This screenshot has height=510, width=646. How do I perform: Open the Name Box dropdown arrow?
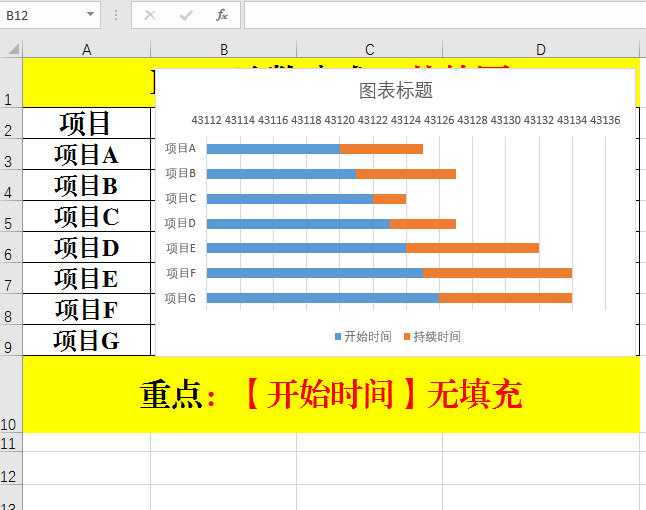pos(91,15)
